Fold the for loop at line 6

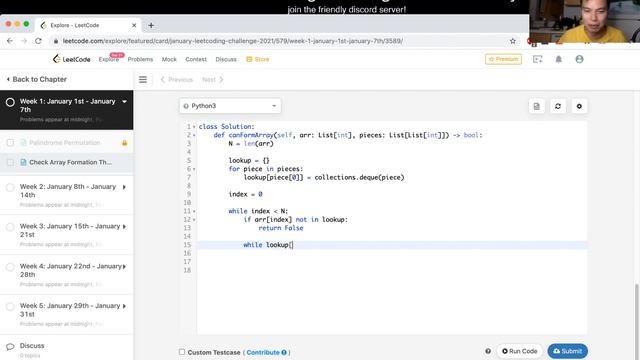(194, 169)
